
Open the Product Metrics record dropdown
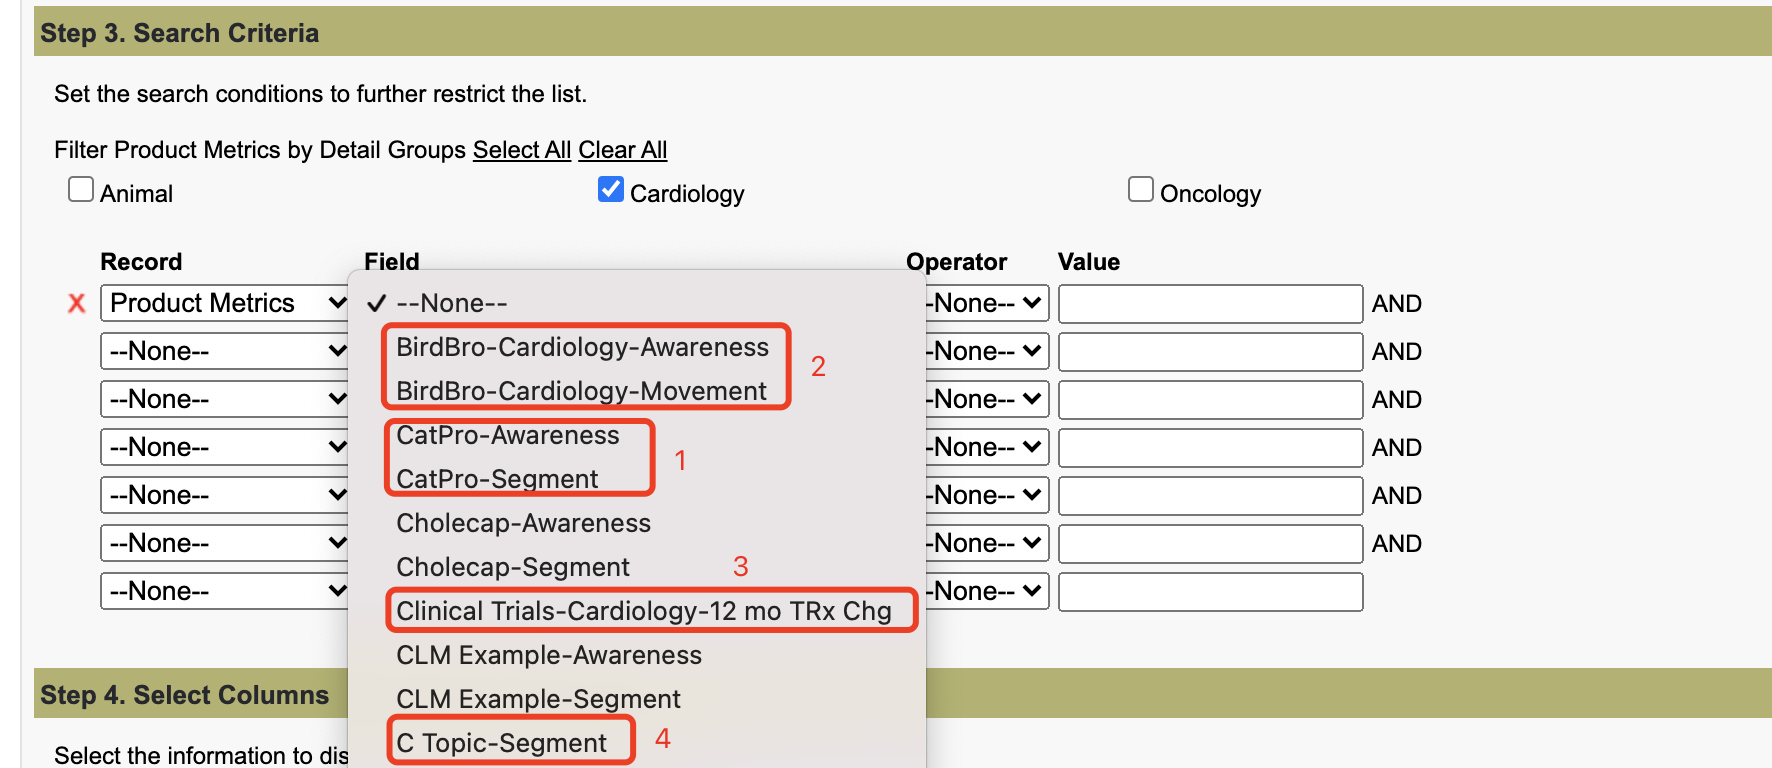[x=224, y=303]
